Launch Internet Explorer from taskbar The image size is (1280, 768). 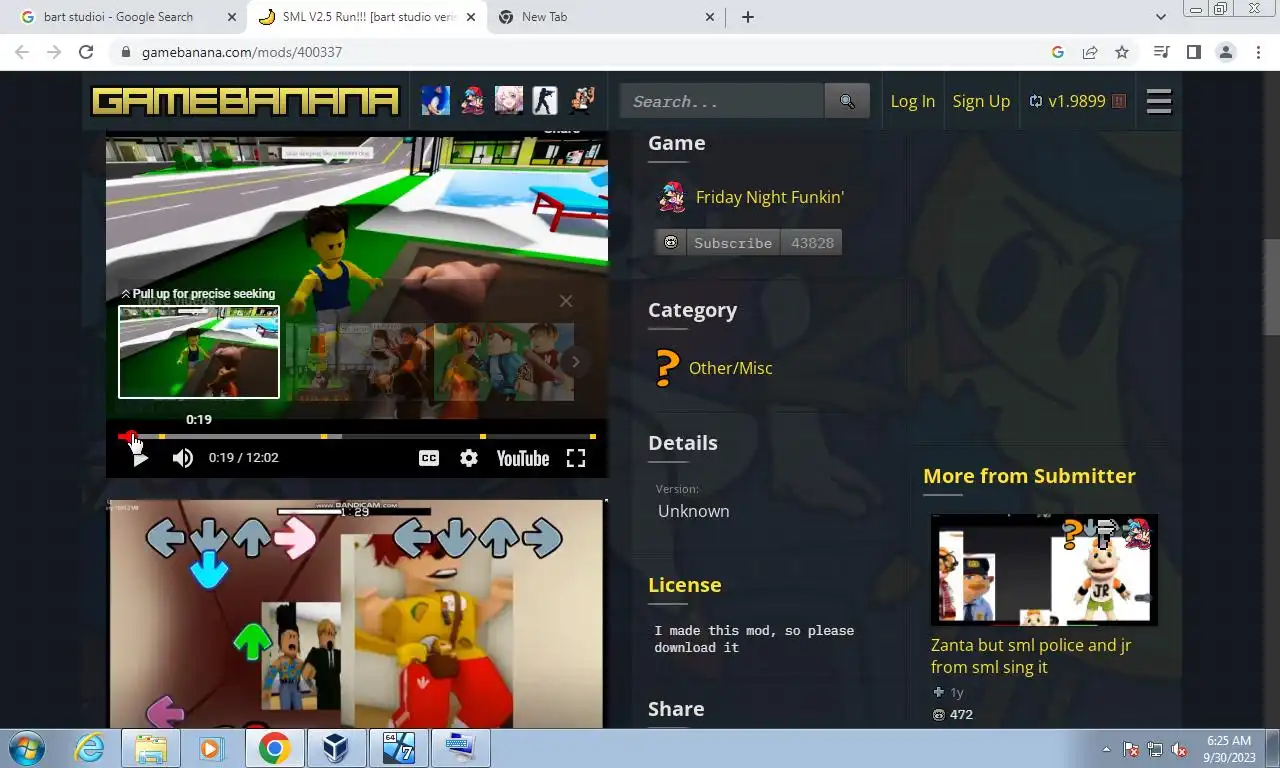[90, 748]
